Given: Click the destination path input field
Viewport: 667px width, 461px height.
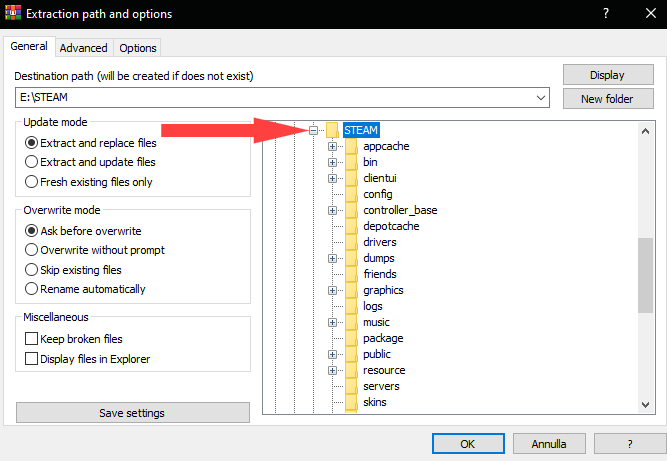Looking at the screenshot, I should coord(282,98).
